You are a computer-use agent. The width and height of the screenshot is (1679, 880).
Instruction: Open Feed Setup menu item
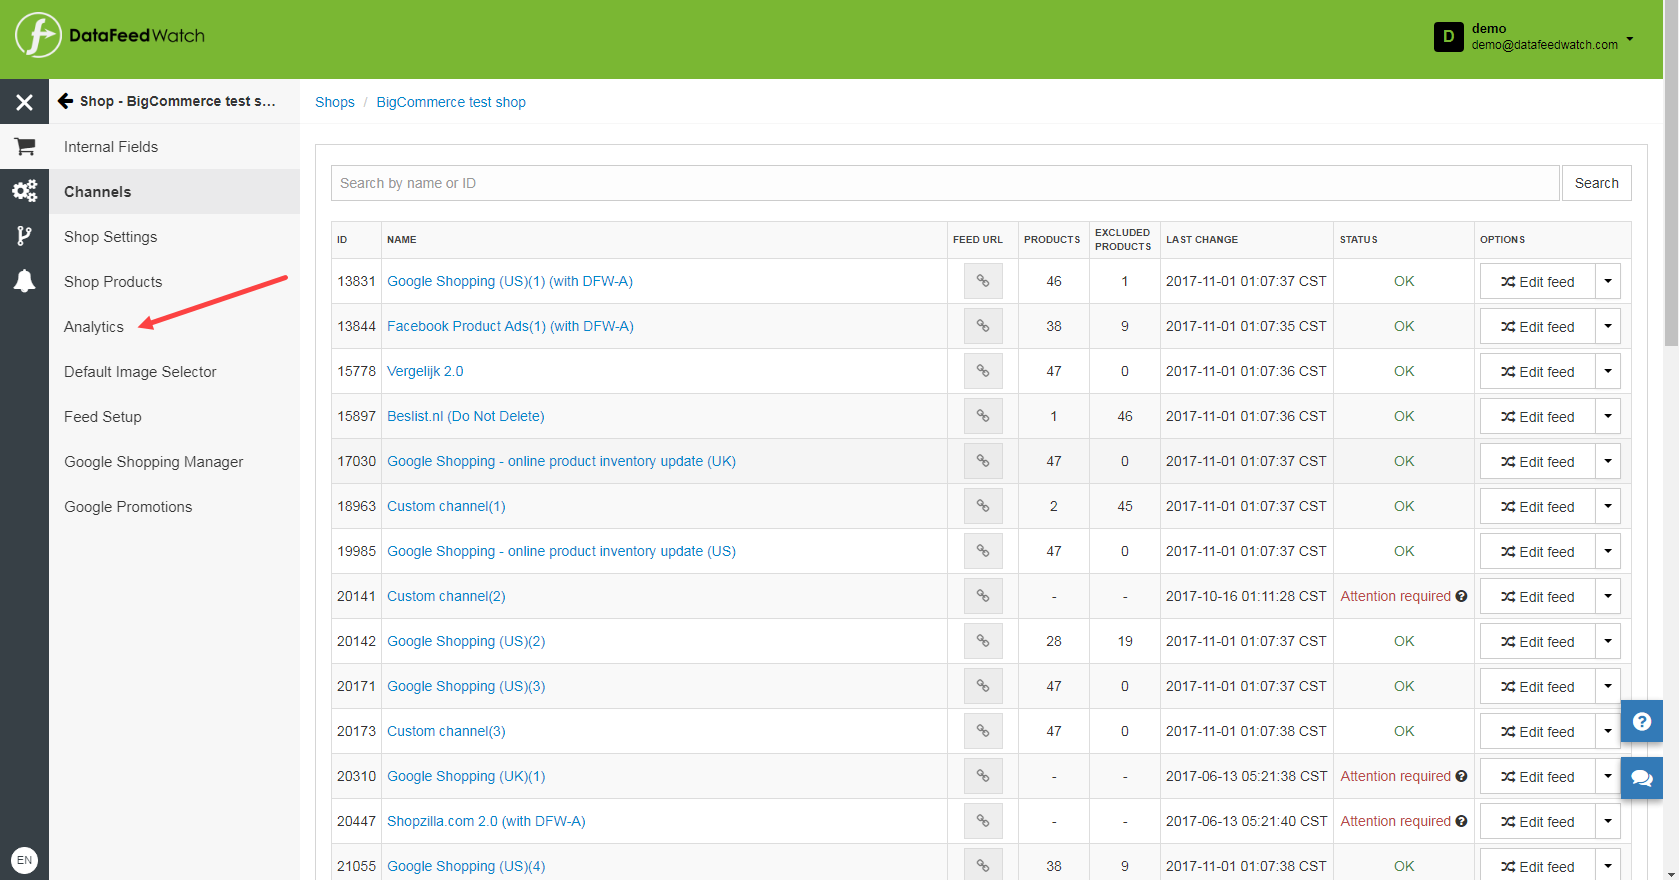pos(174,417)
